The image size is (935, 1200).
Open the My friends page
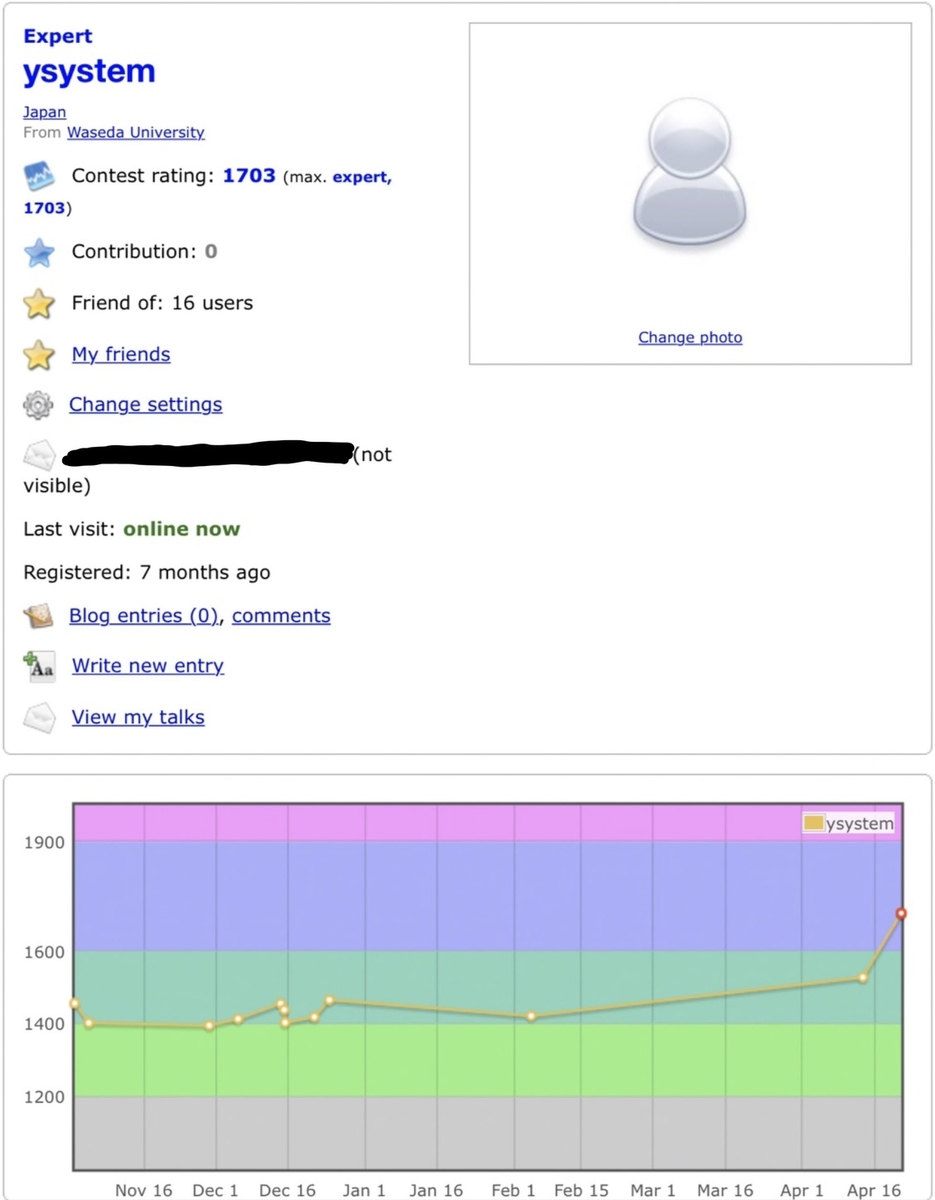121,354
